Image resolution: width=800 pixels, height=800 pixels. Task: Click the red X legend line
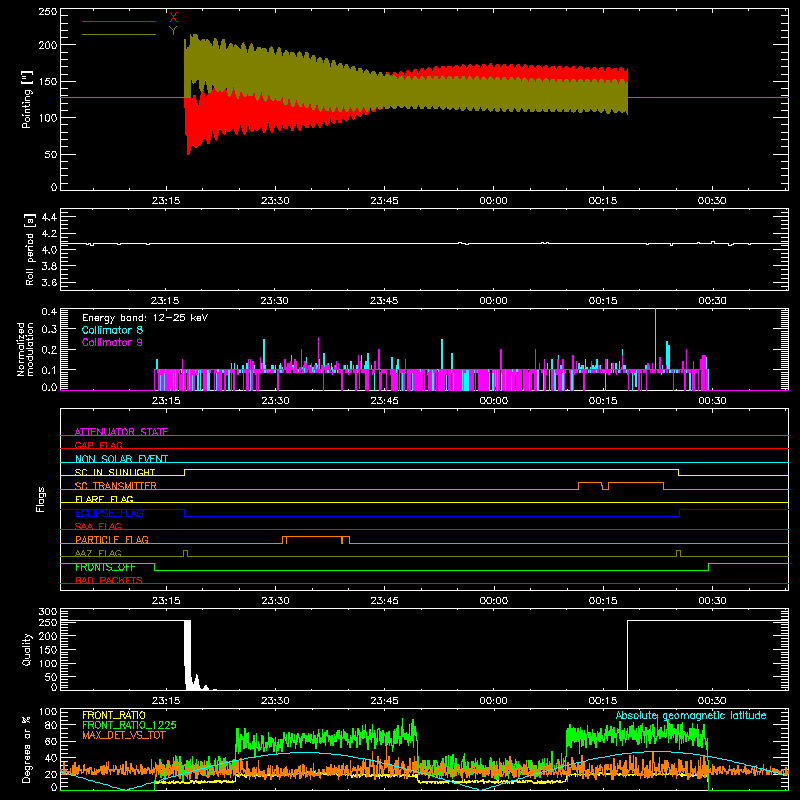[119, 21]
